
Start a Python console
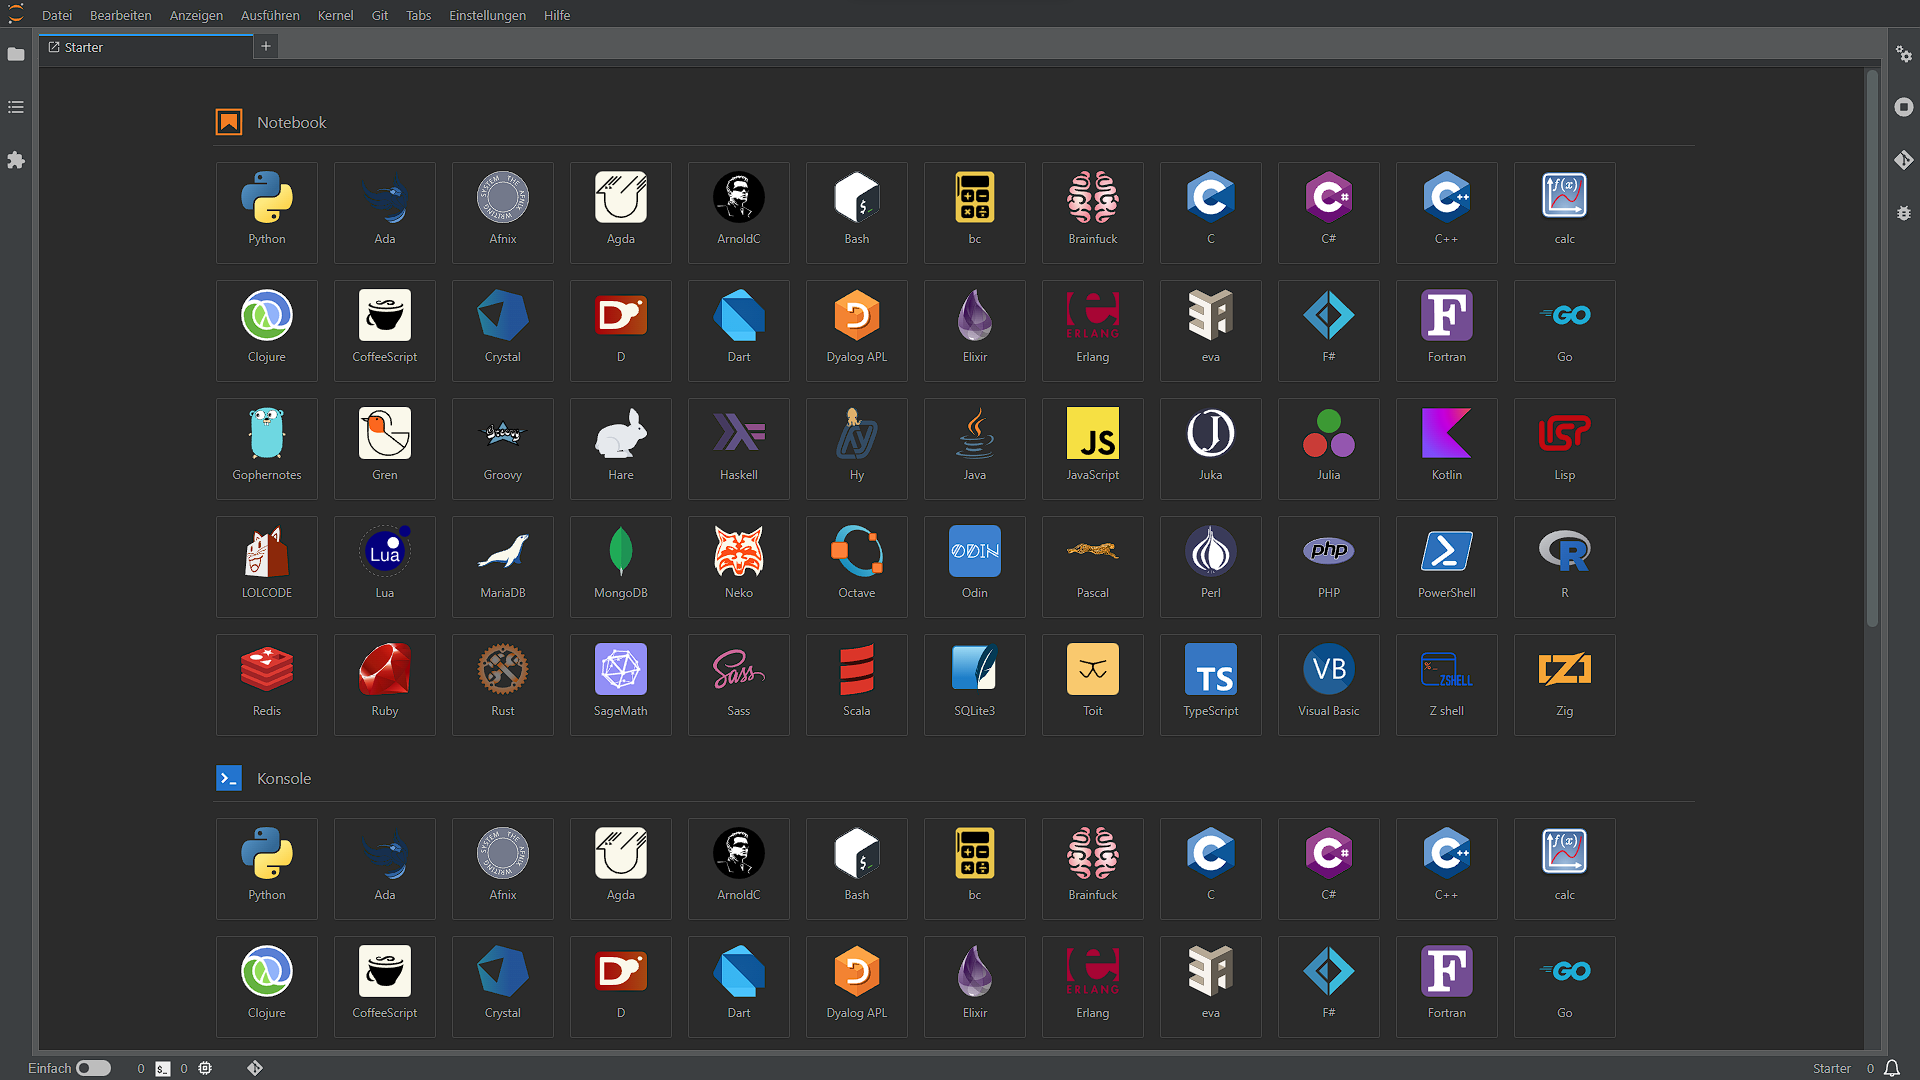point(266,868)
